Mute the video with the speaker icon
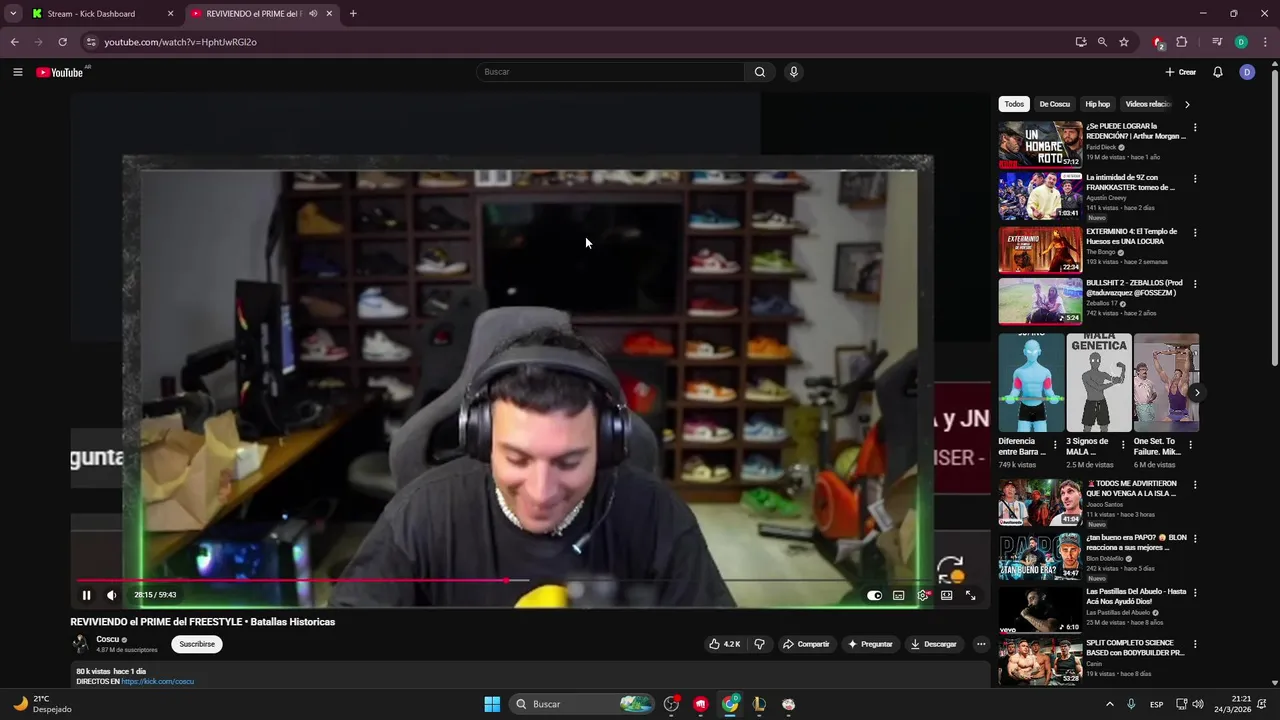The width and height of the screenshot is (1280, 720). [x=111, y=595]
